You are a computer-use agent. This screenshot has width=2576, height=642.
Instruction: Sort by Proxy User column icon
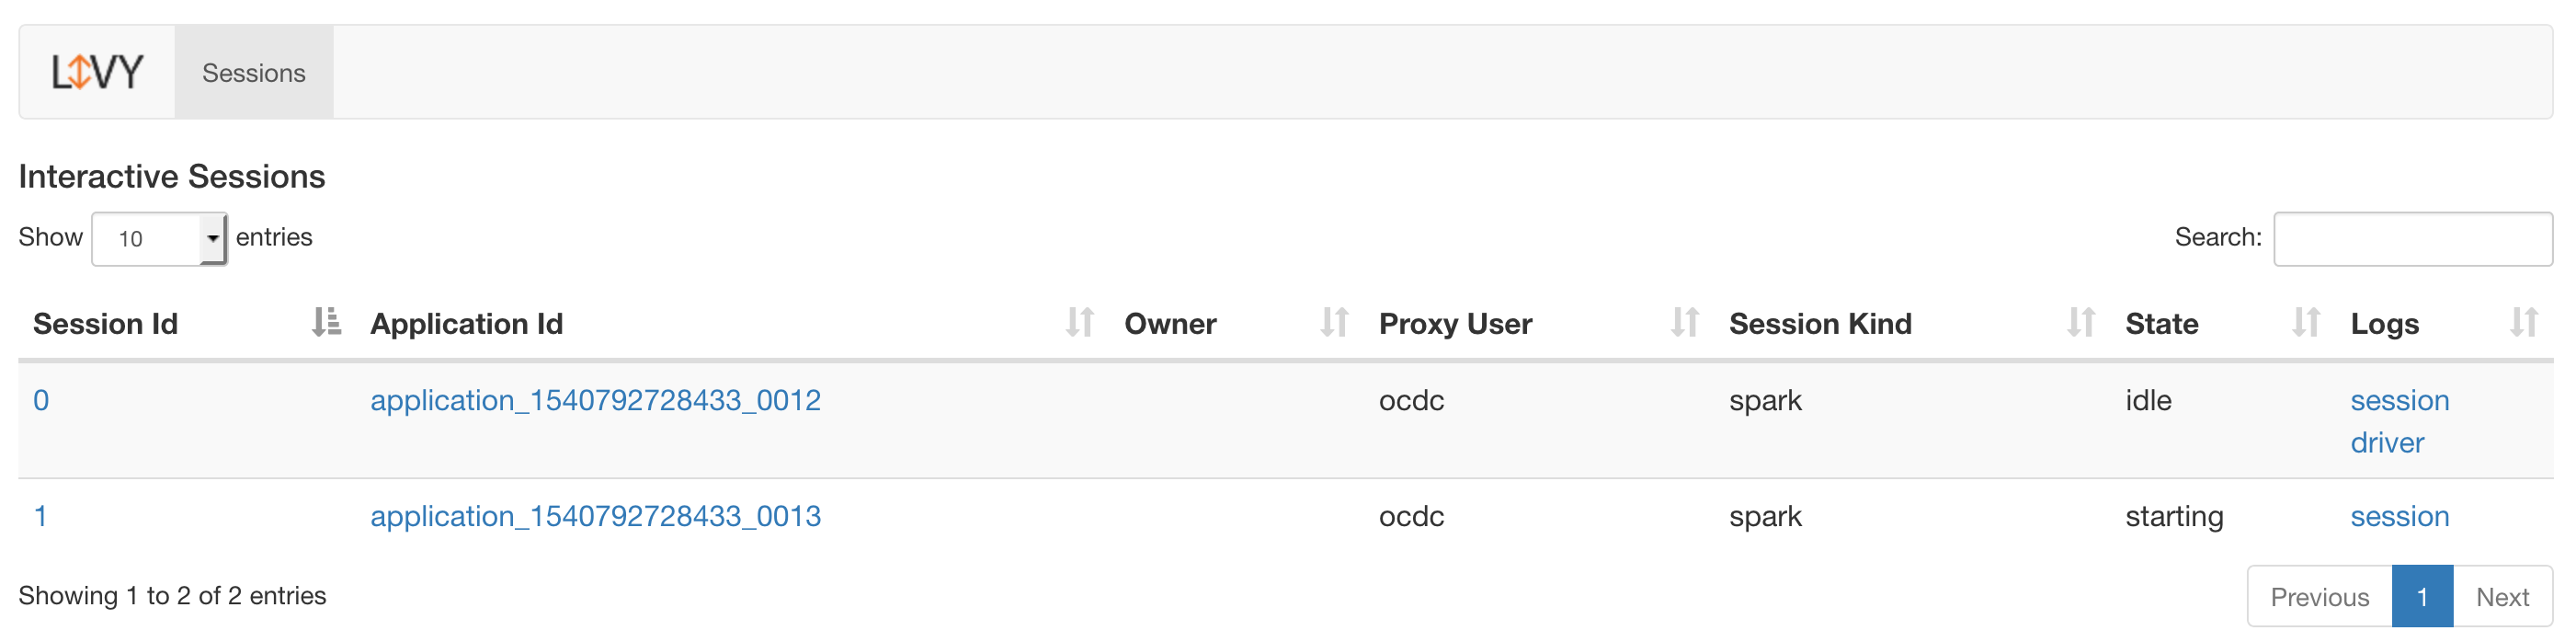tap(1684, 323)
